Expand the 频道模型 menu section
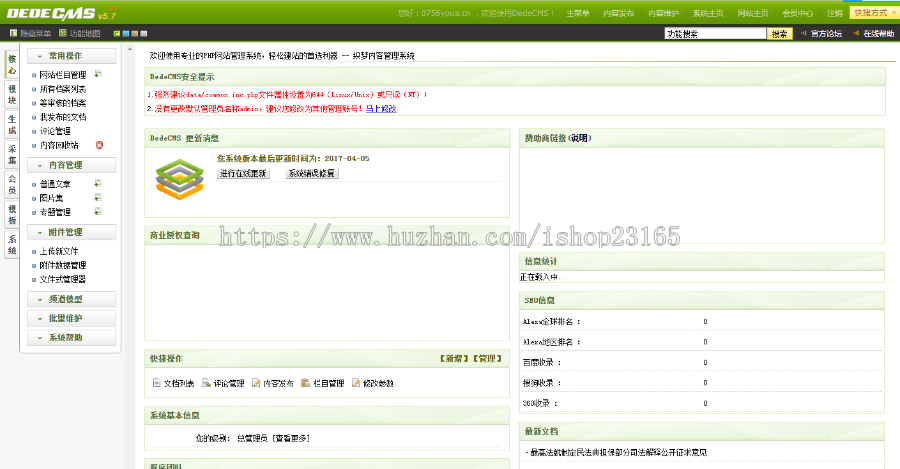 tap(71, 299)
